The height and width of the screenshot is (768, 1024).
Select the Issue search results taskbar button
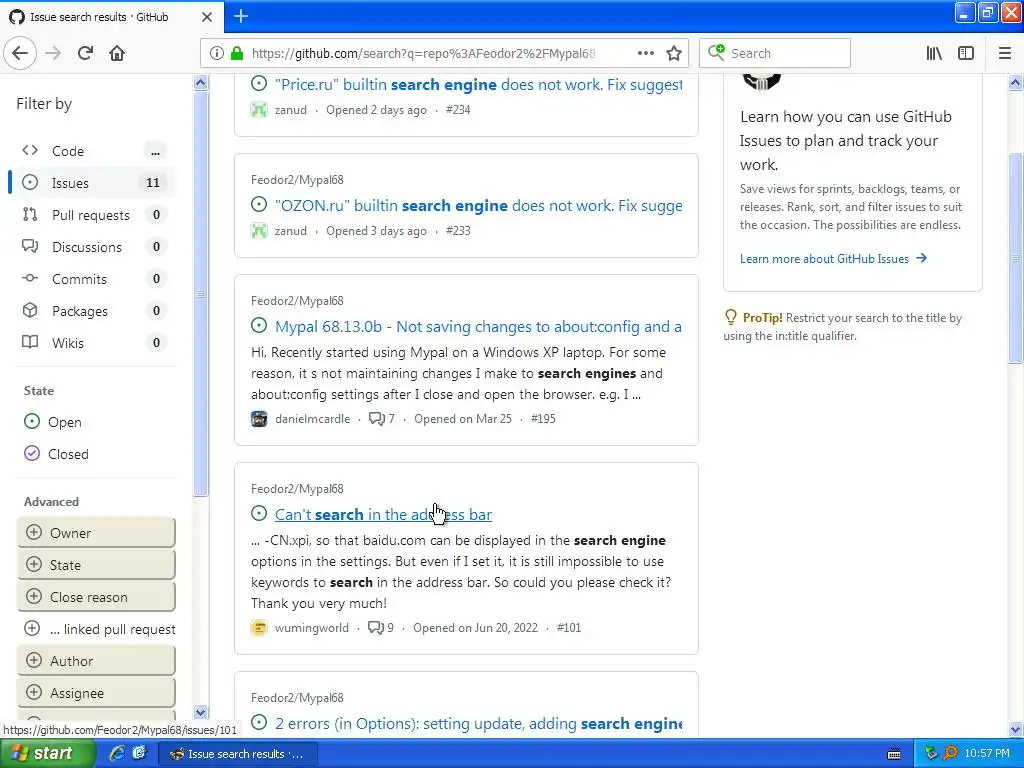click(x=238, y=754)
